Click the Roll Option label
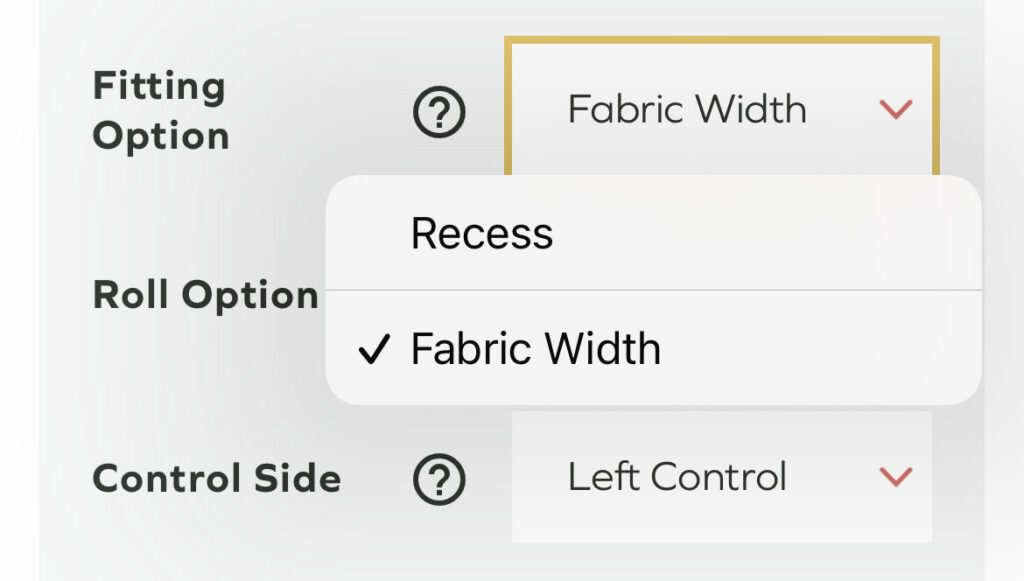The width and height of the screenshot is (1024, 581). [x=205, y=296]
